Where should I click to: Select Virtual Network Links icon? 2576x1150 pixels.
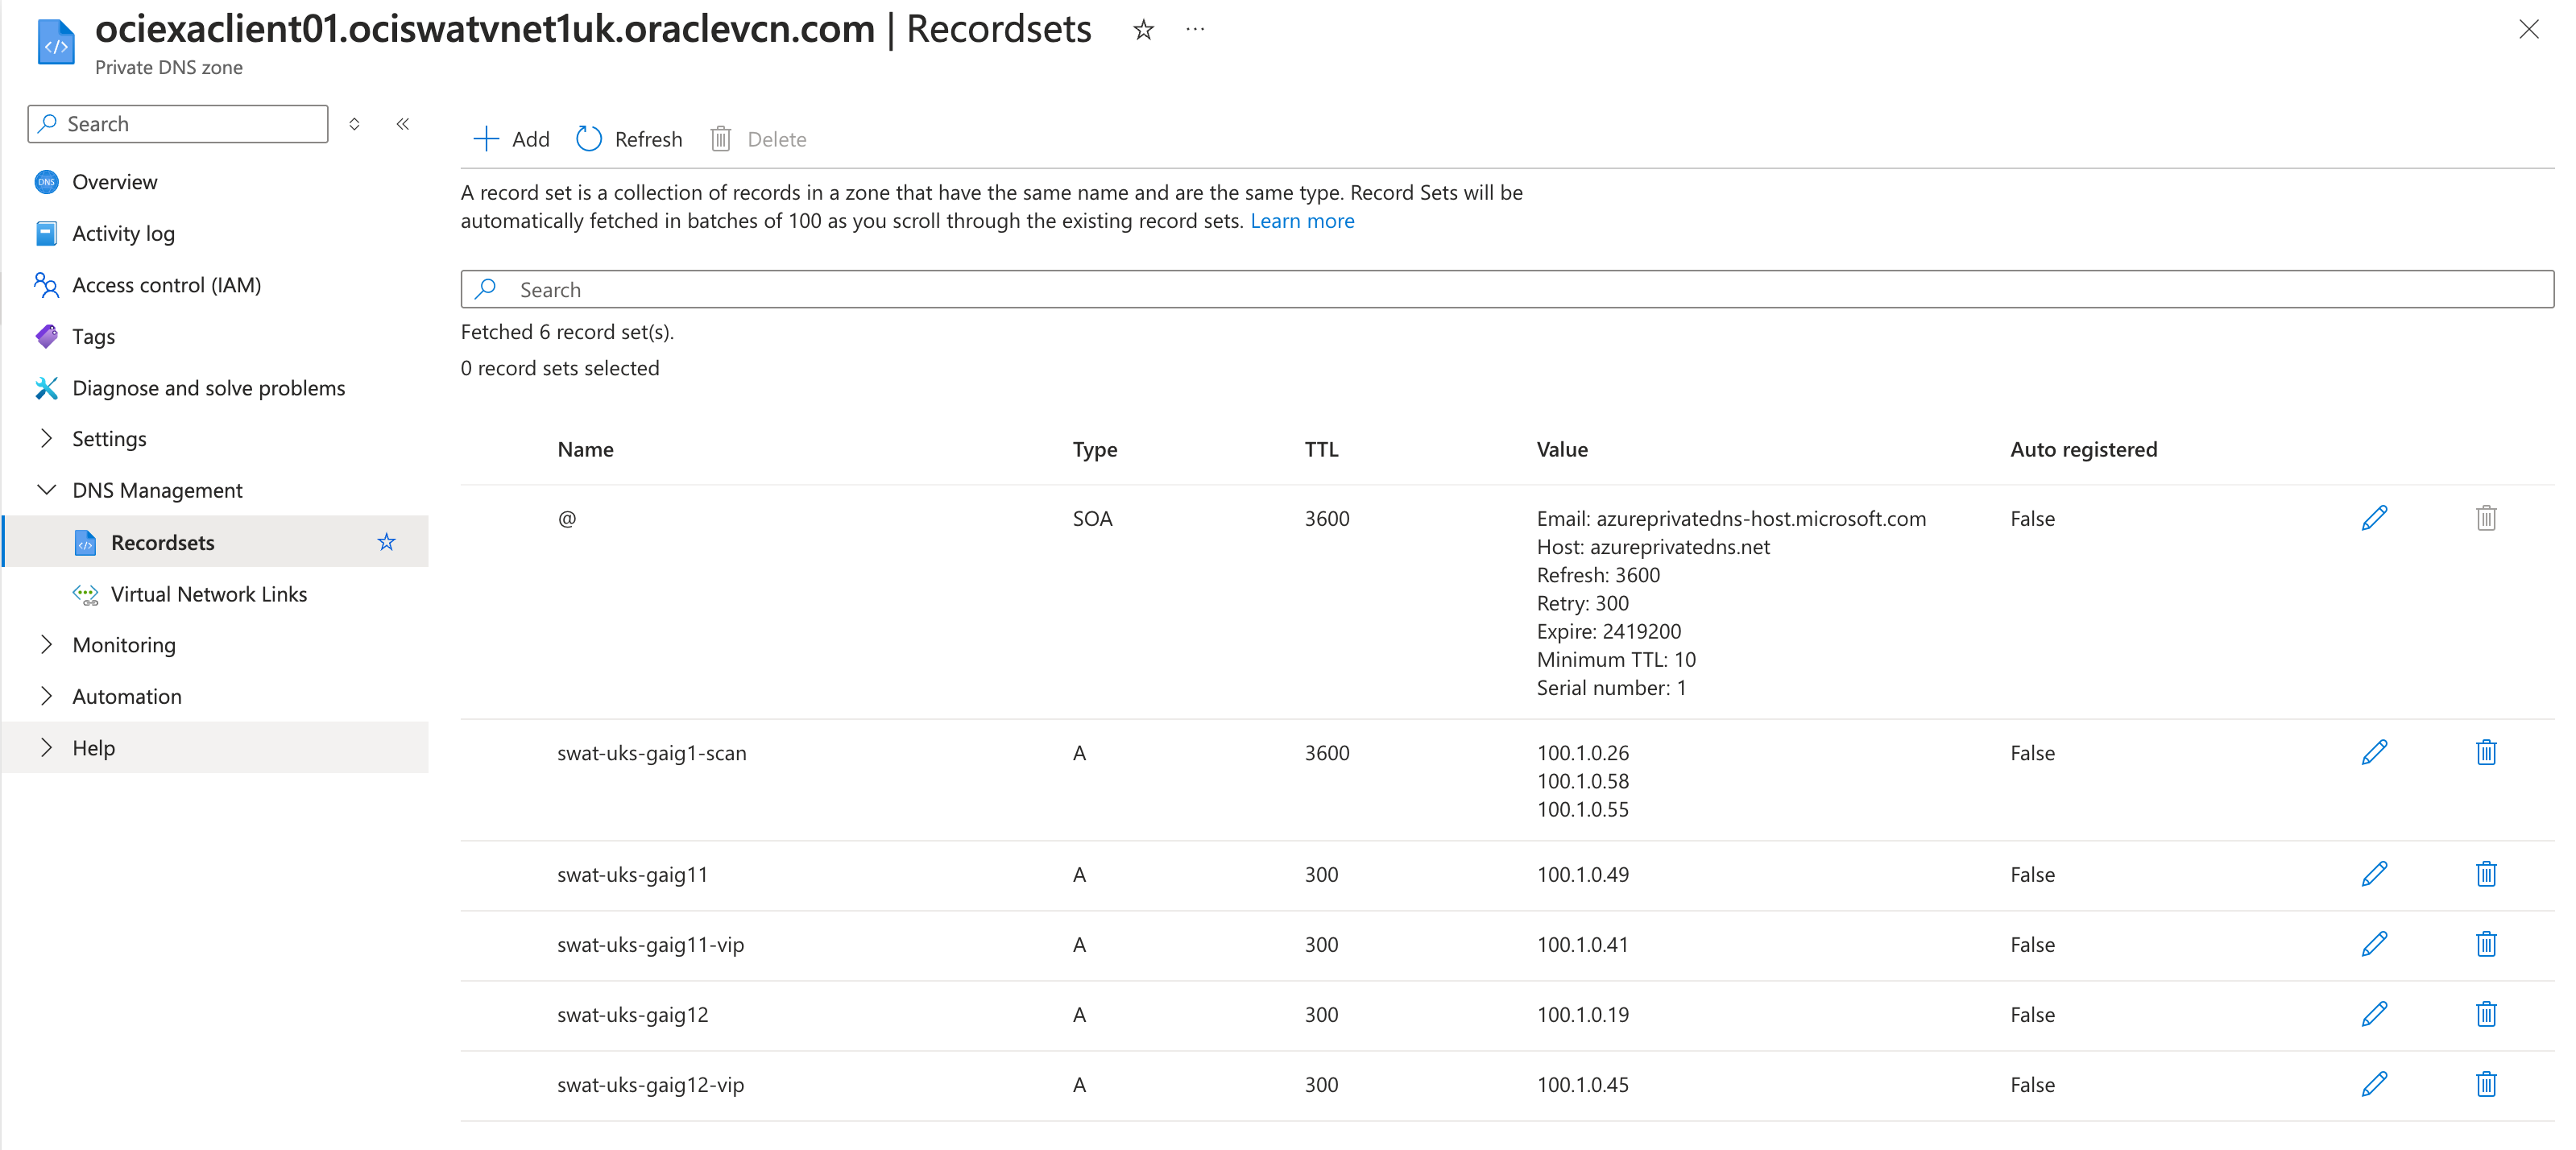click(x=85, y=594)
